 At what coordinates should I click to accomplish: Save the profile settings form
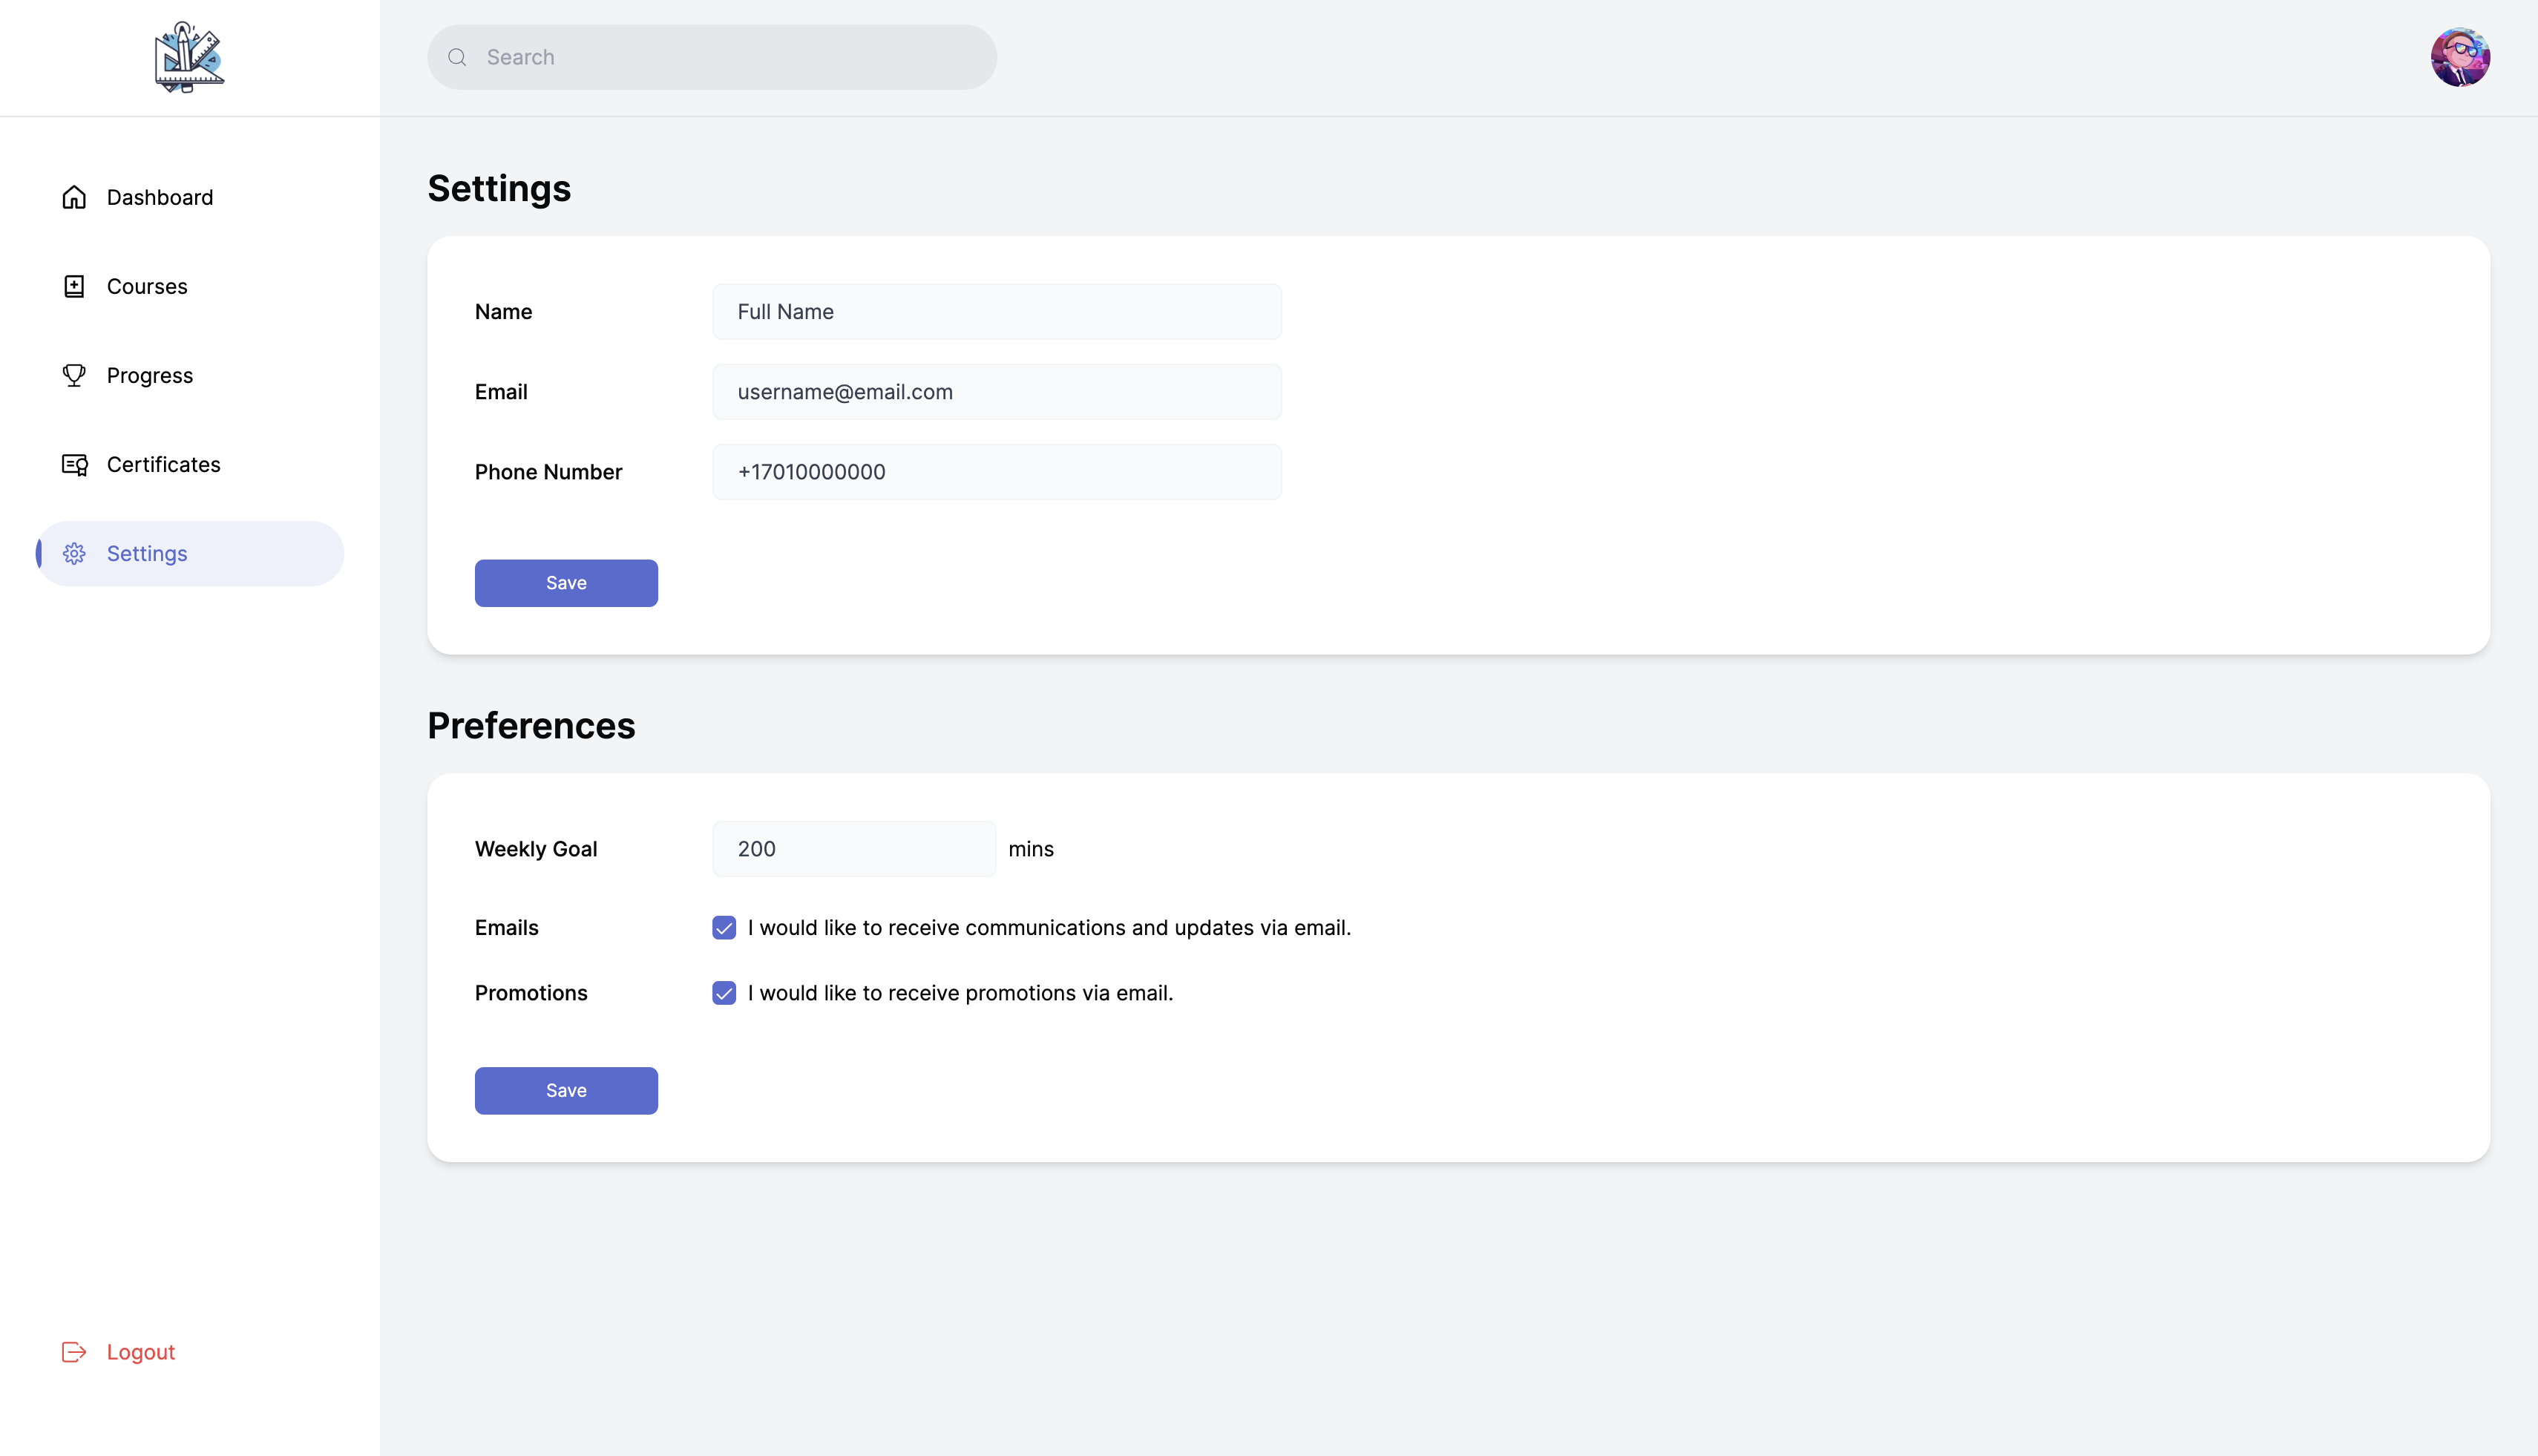pos(566,583)
